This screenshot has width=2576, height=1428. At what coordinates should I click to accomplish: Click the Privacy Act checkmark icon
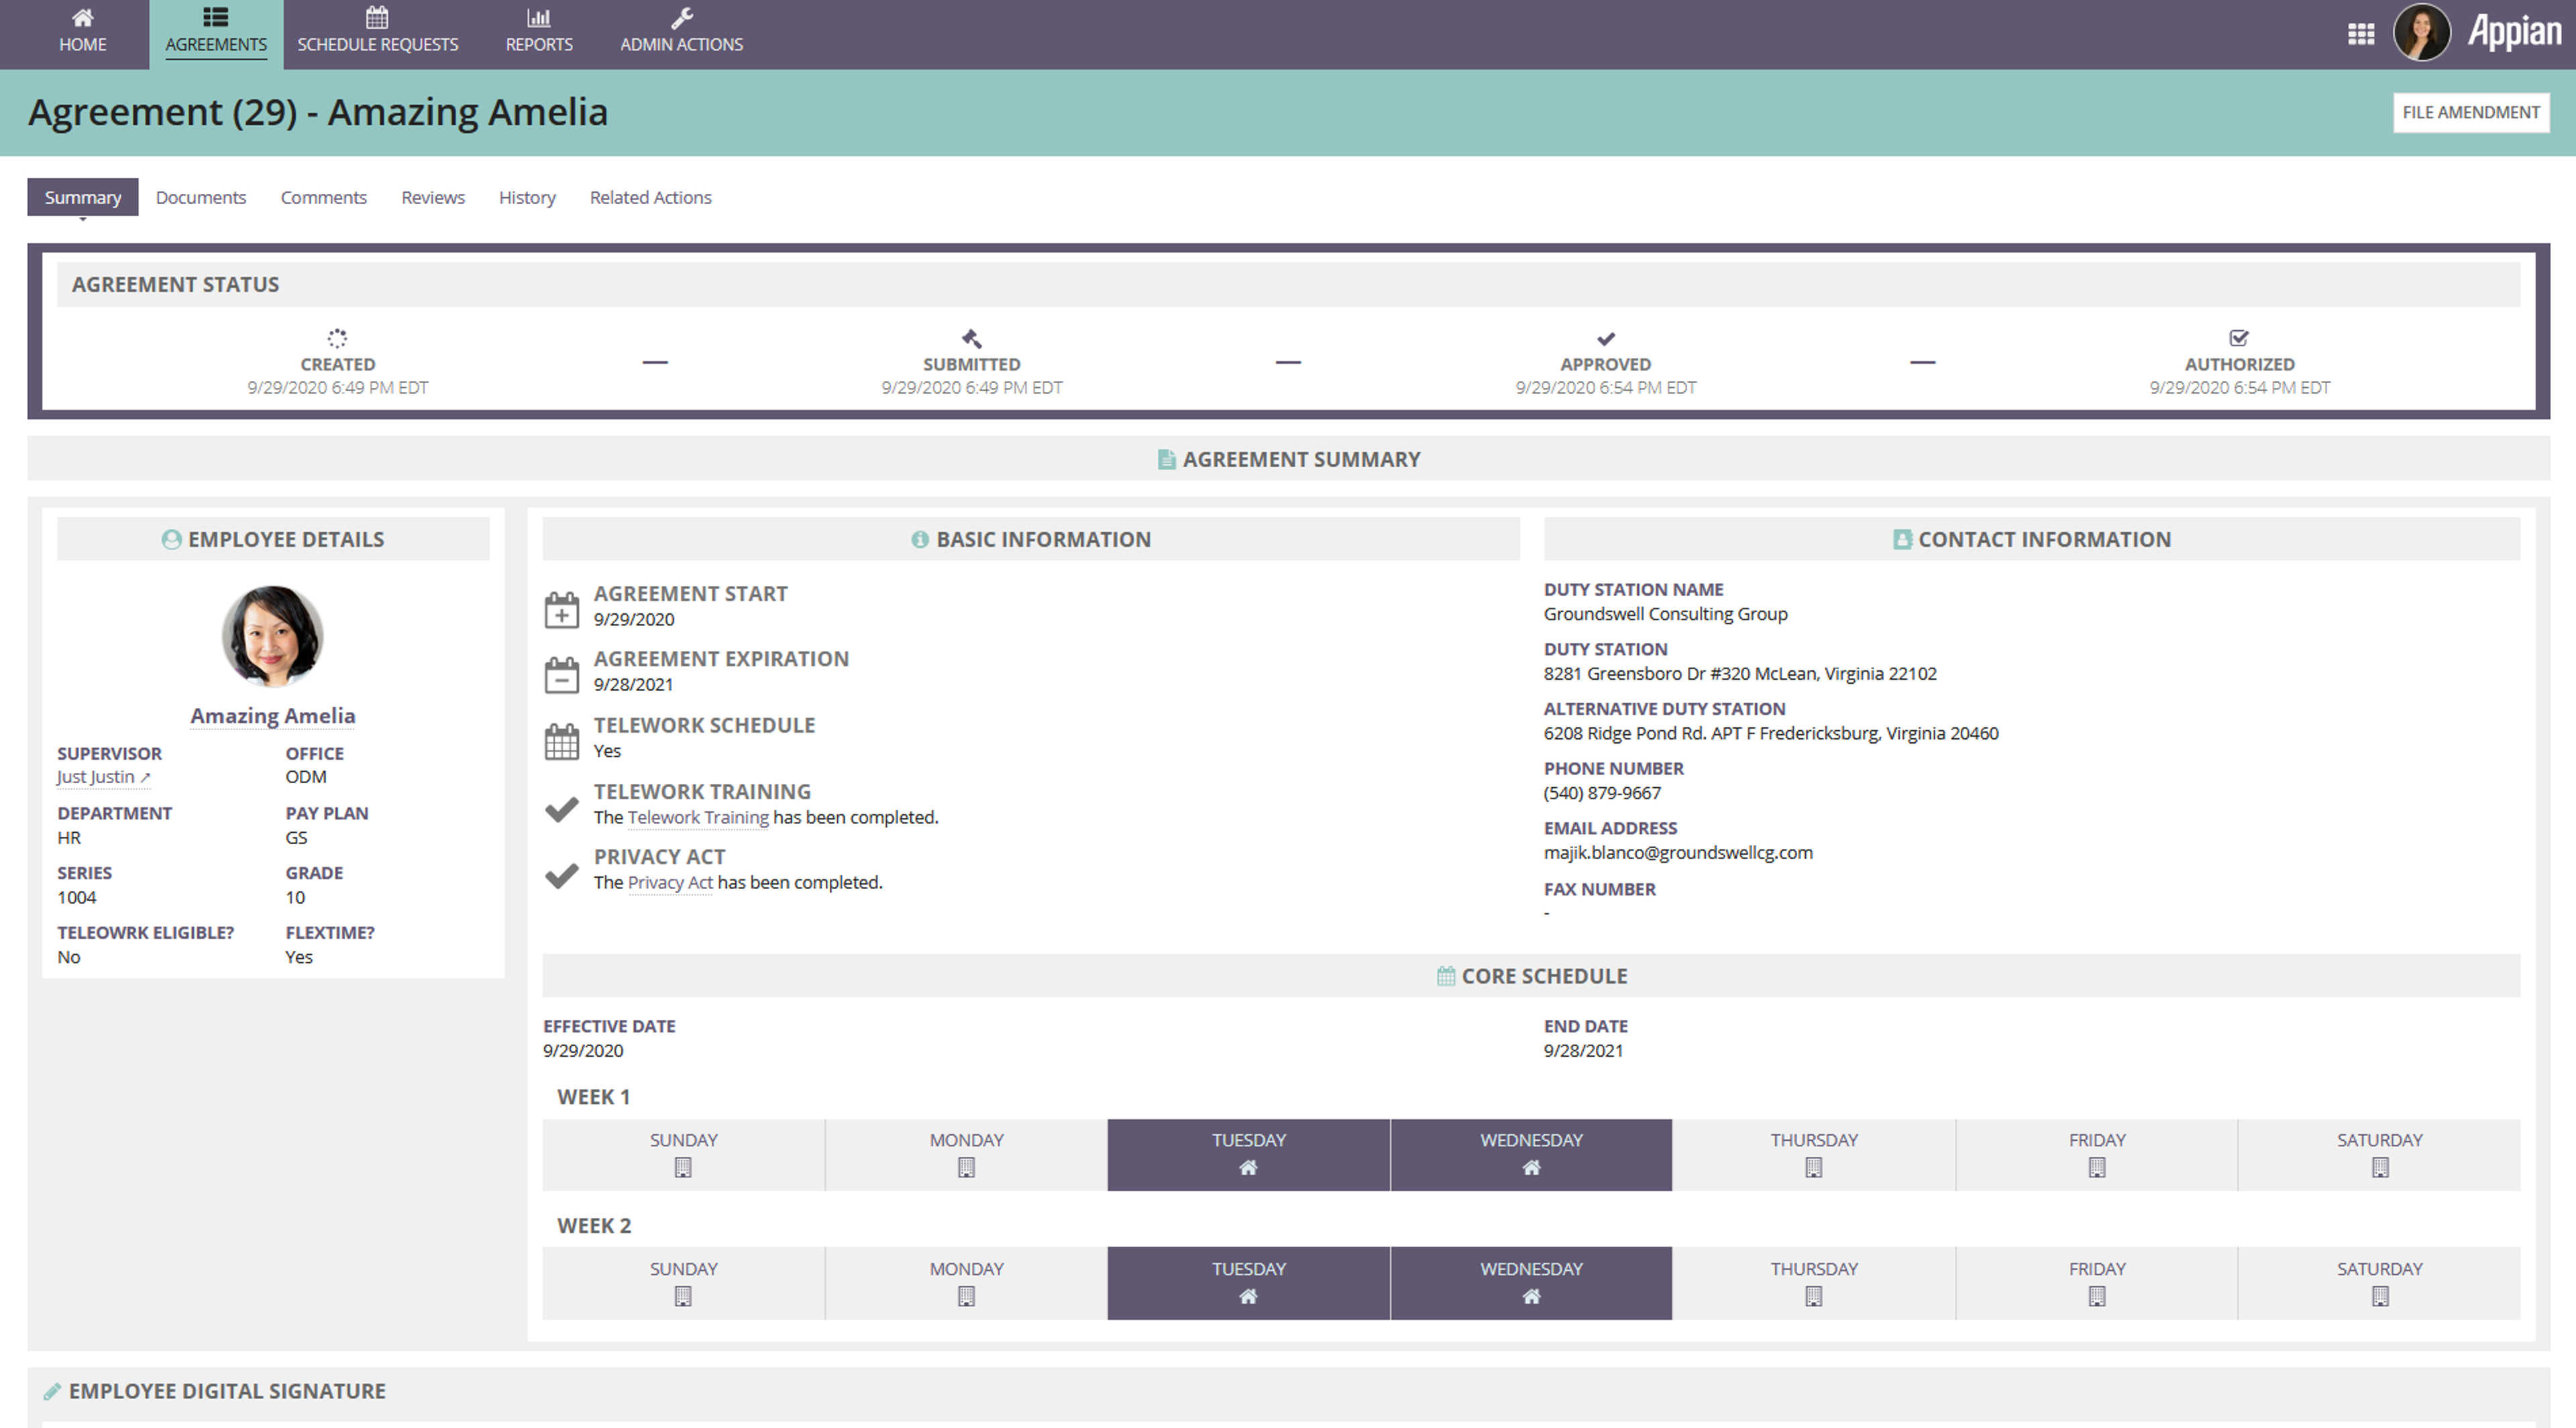click(561, 875)
